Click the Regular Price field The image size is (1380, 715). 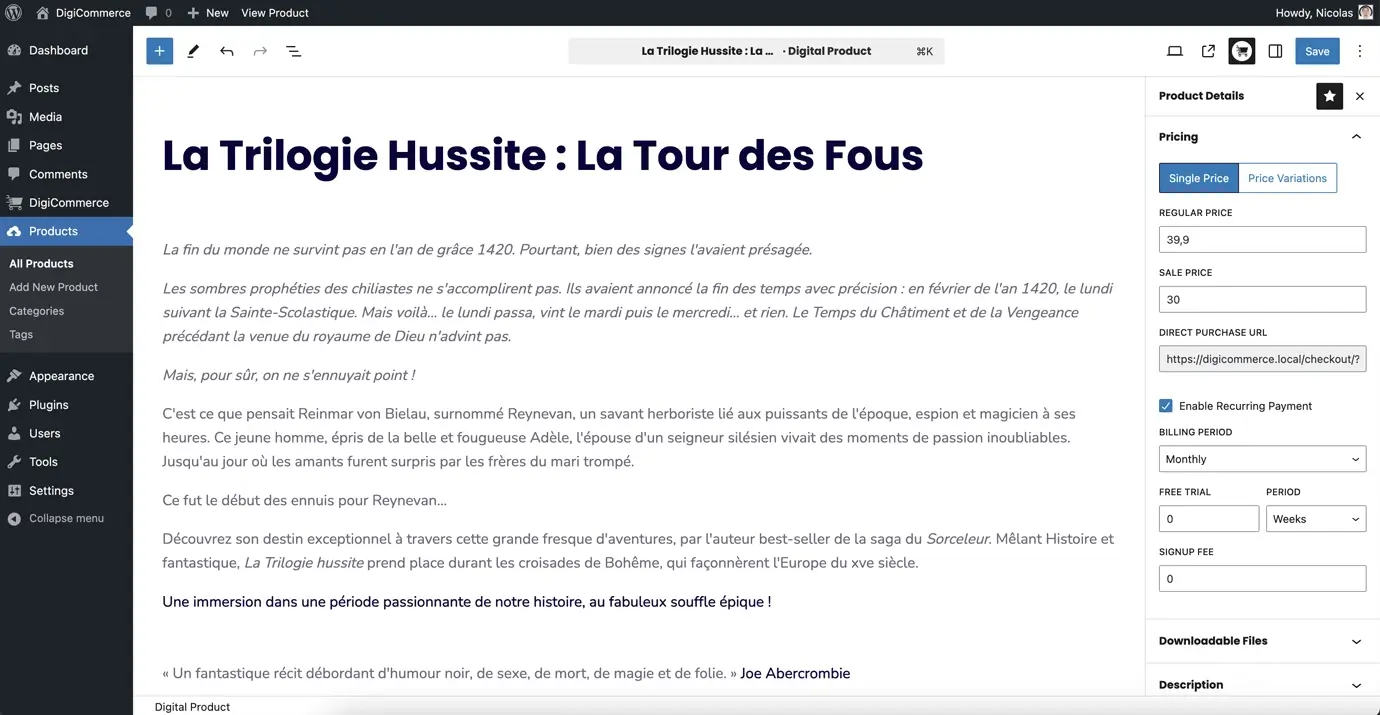[1262, 240]
